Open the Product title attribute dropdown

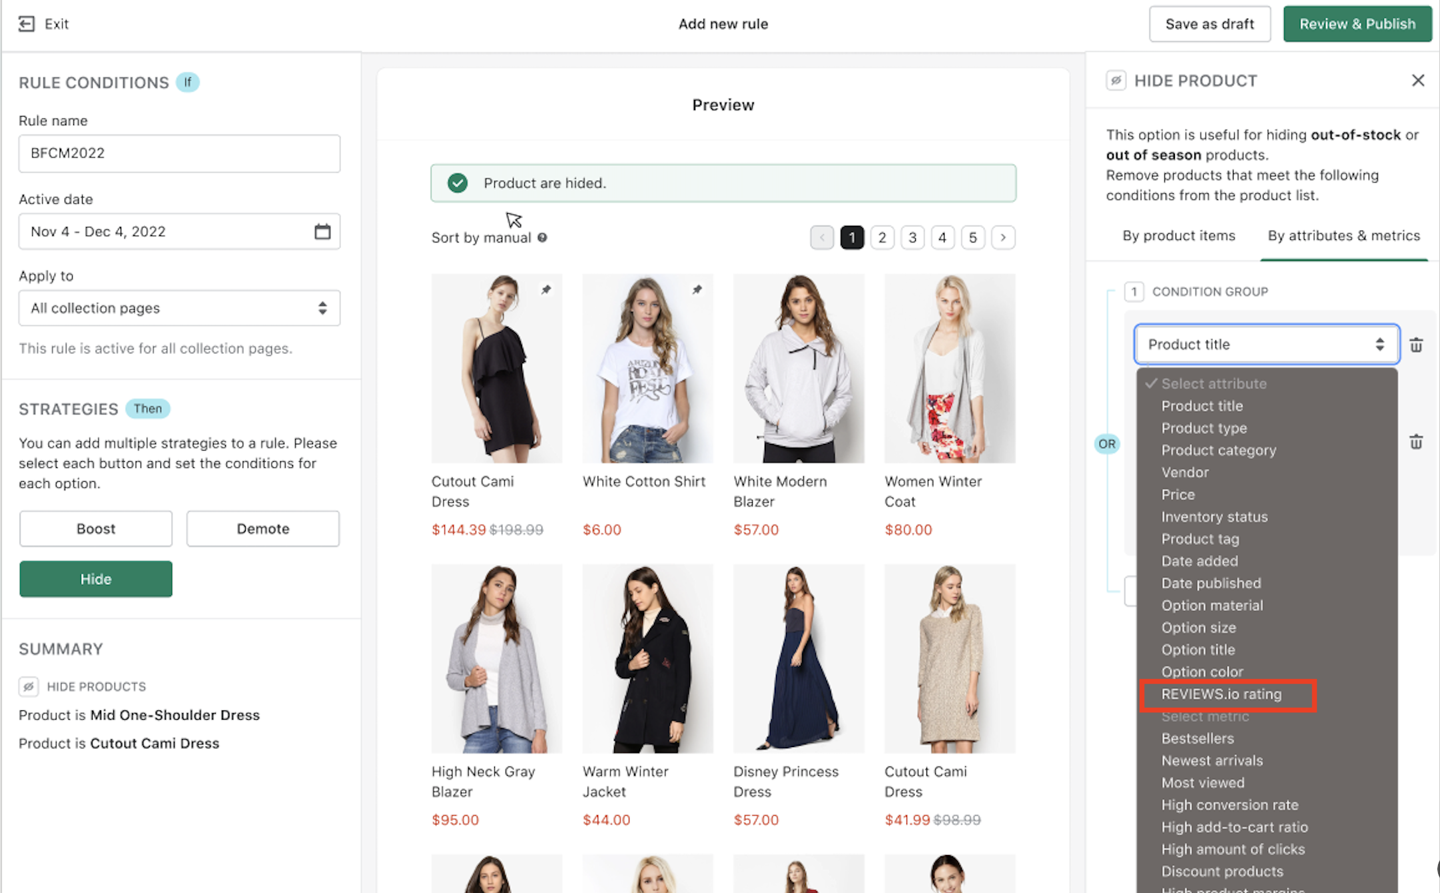coord(1266,344)
